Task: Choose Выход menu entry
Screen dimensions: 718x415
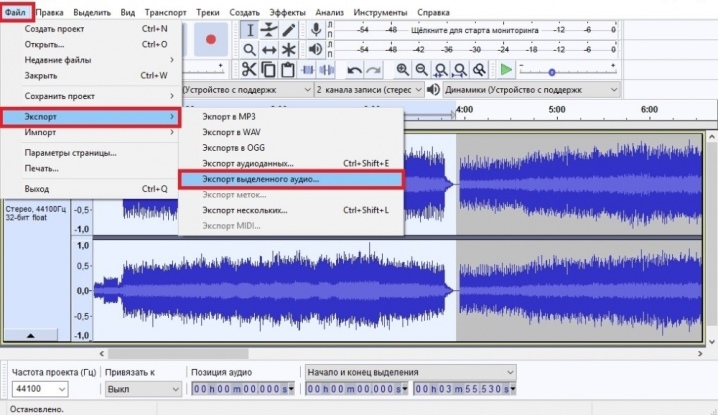Action: point(91,189)
